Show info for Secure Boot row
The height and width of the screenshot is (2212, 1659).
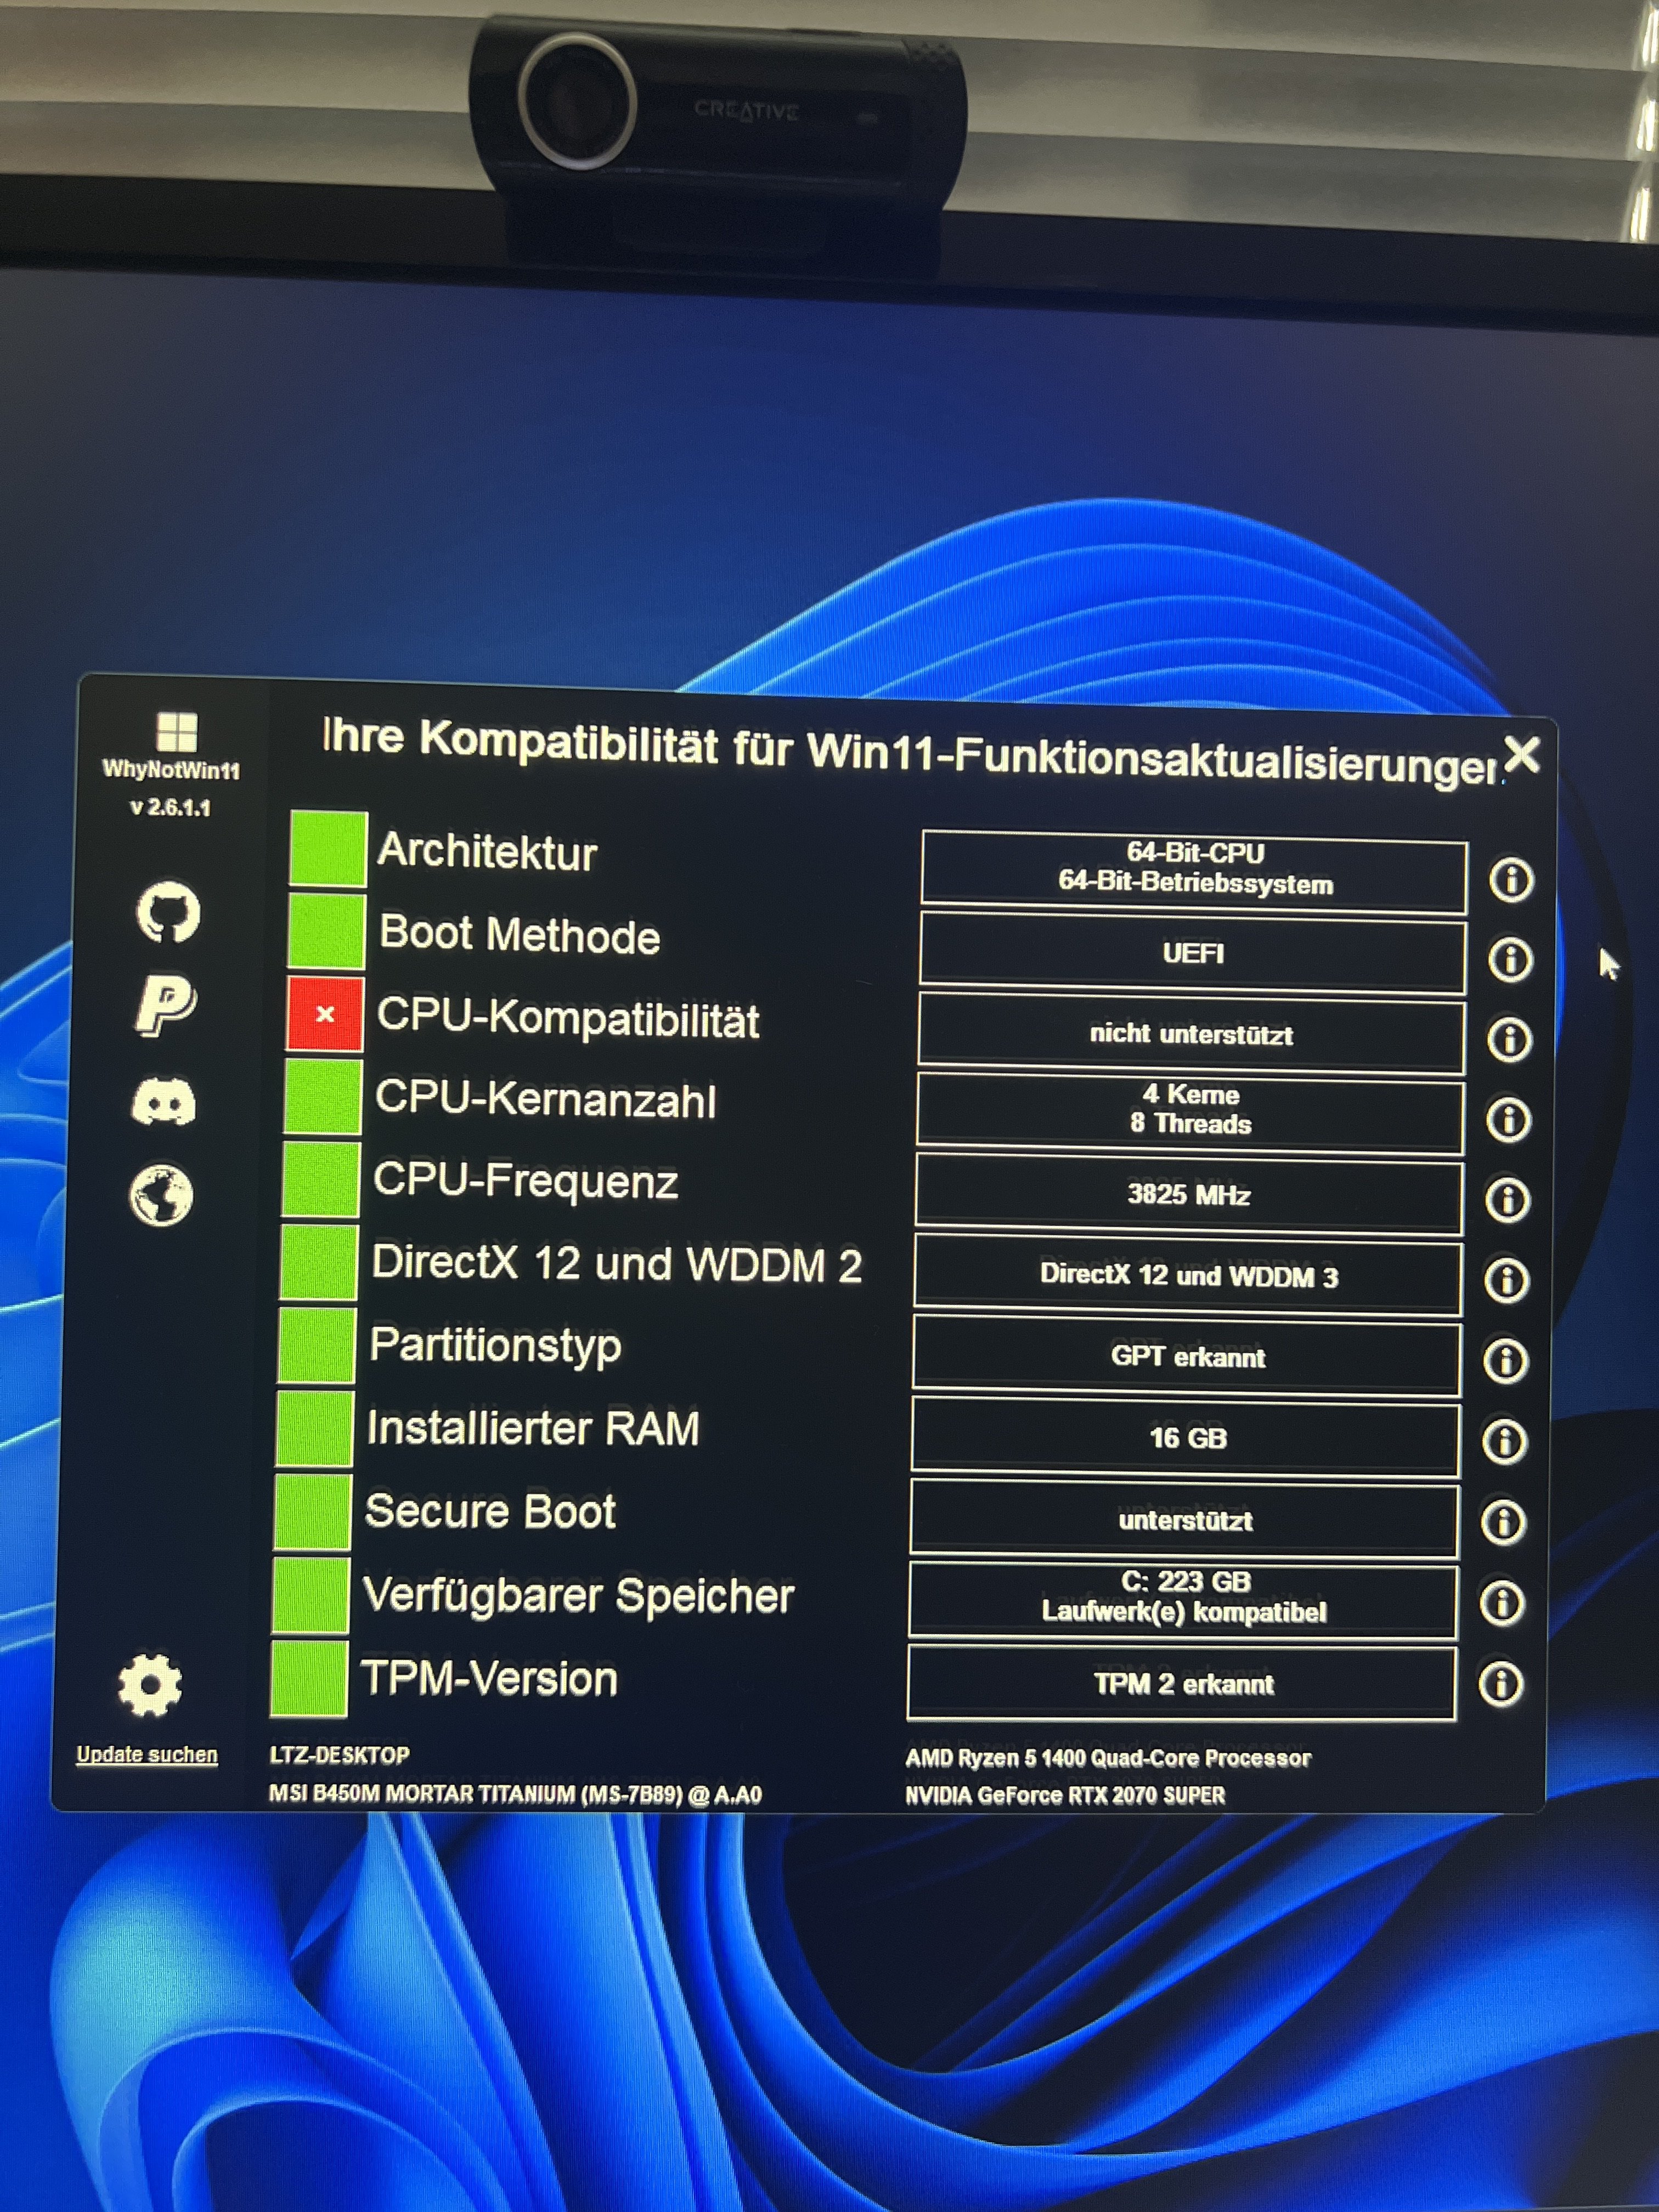pyautogui.click(x=1503, y=1522)
